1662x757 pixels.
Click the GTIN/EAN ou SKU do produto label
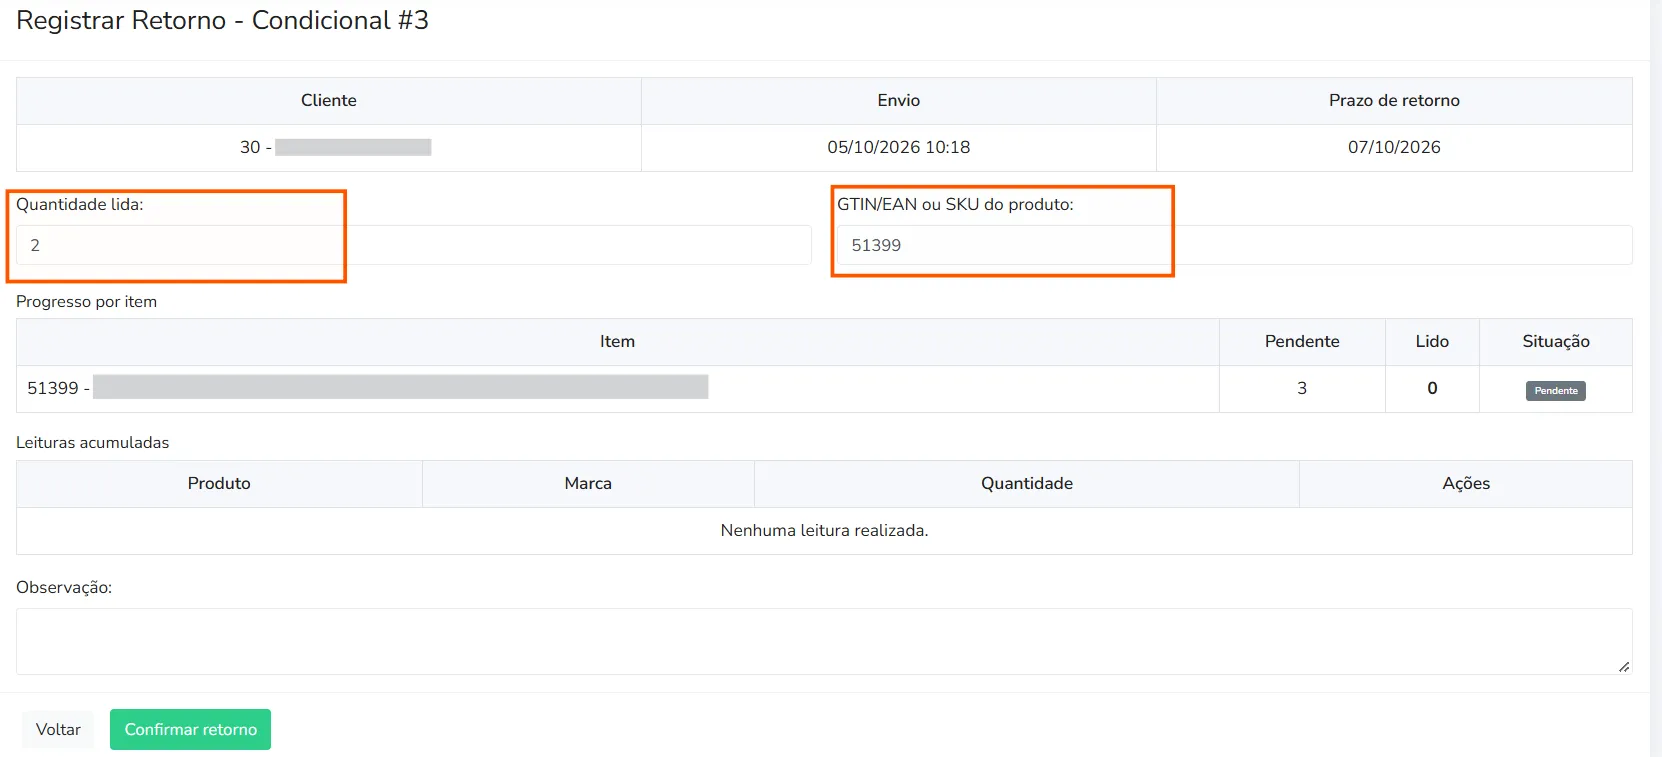pyautogui.click(x=955, y=204)
